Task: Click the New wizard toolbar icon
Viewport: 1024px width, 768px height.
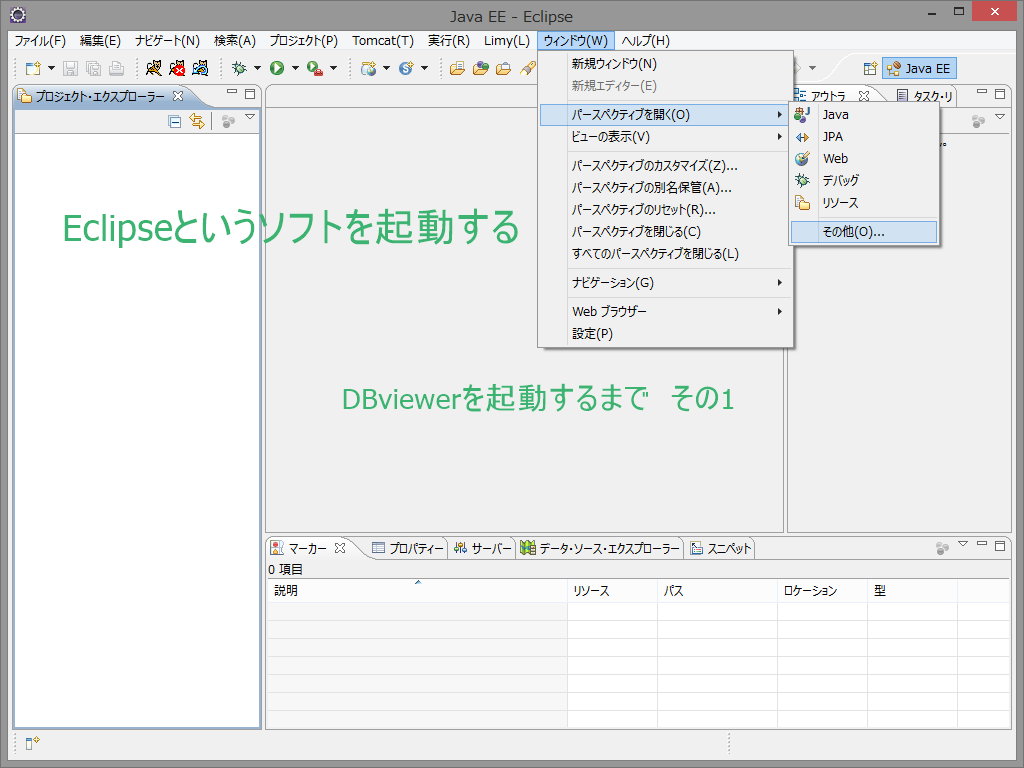Action: click(33, 68)
